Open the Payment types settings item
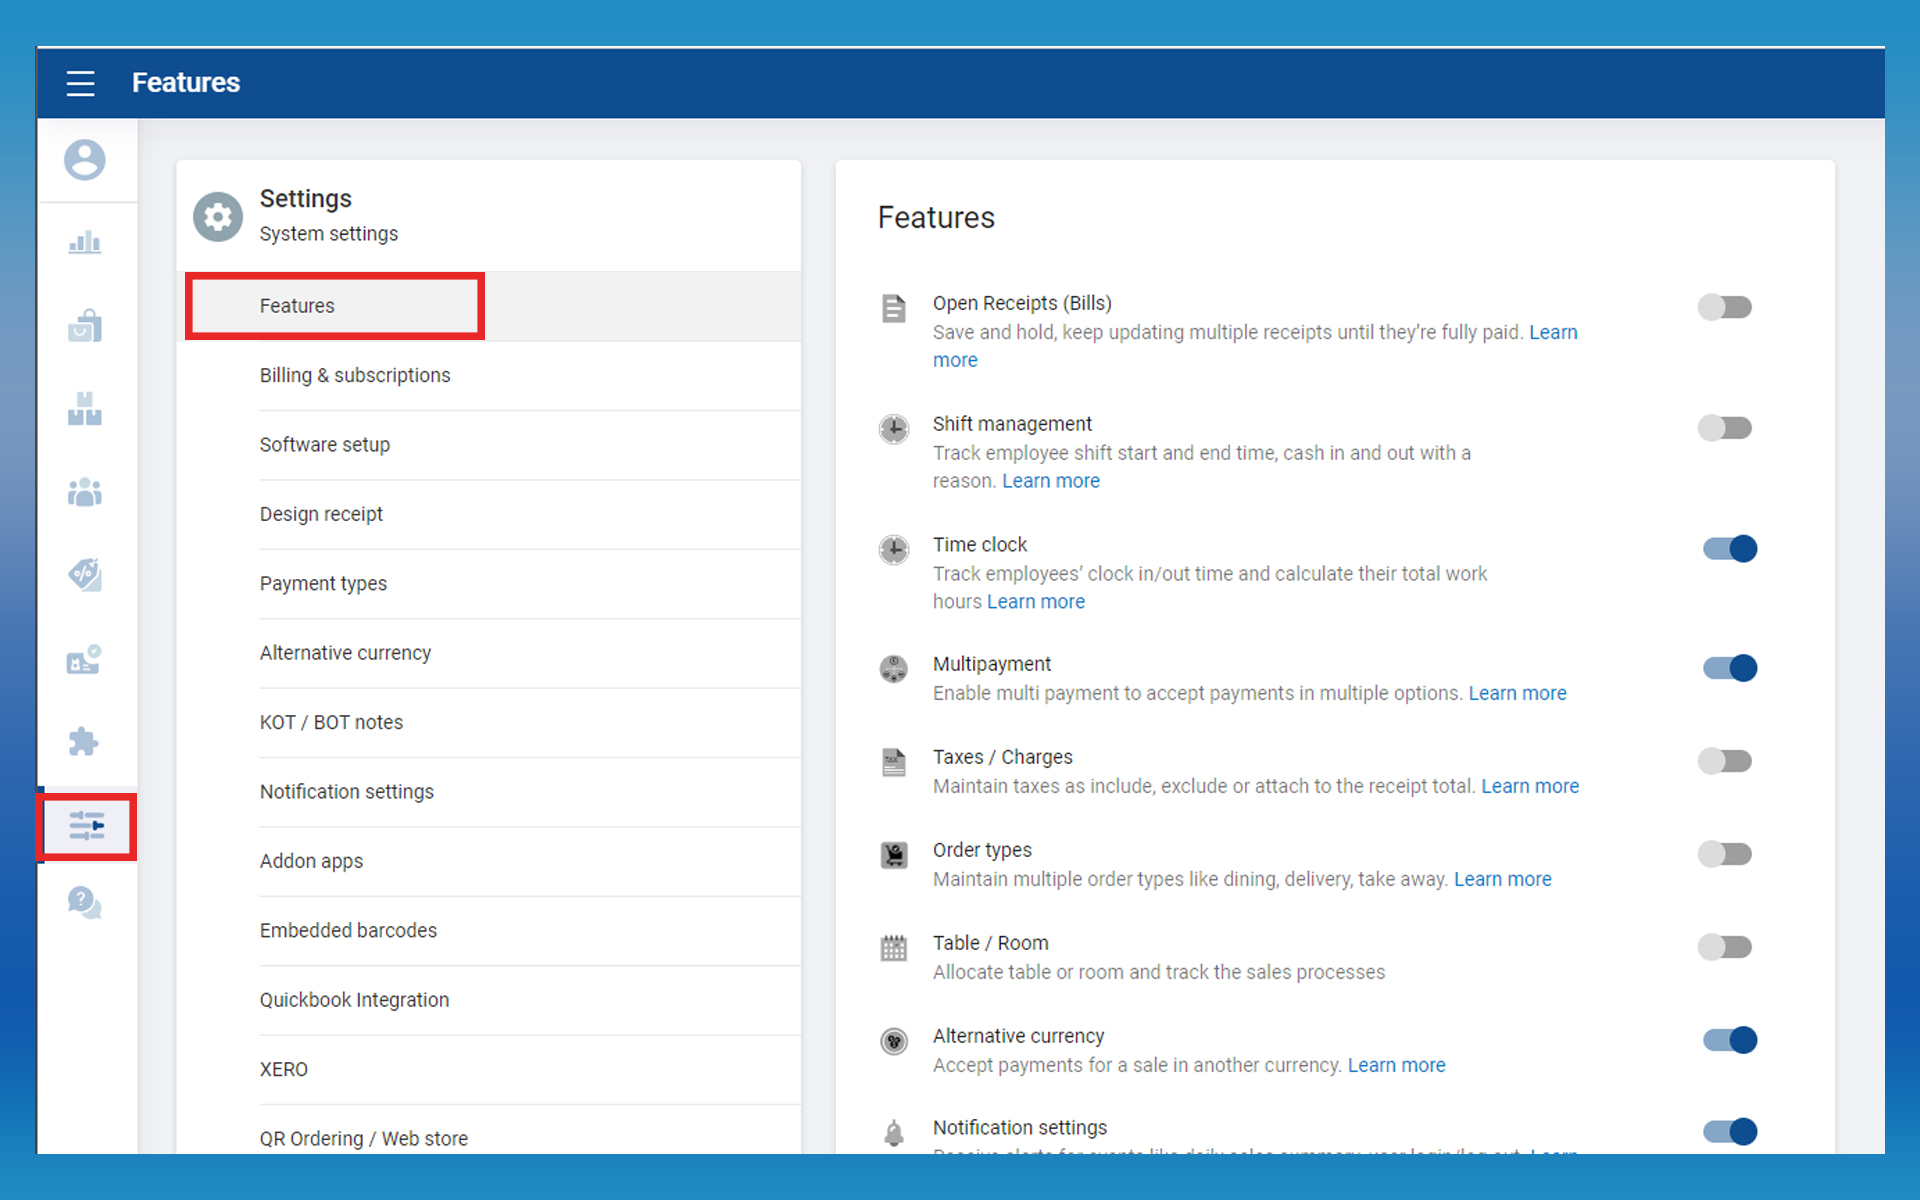 coord(323,583)
